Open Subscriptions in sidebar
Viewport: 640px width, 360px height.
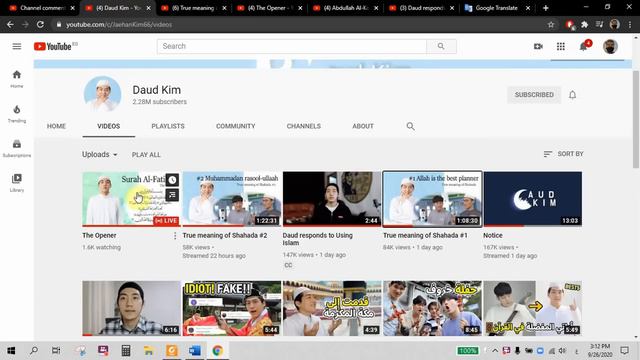(x=17, y=148)
